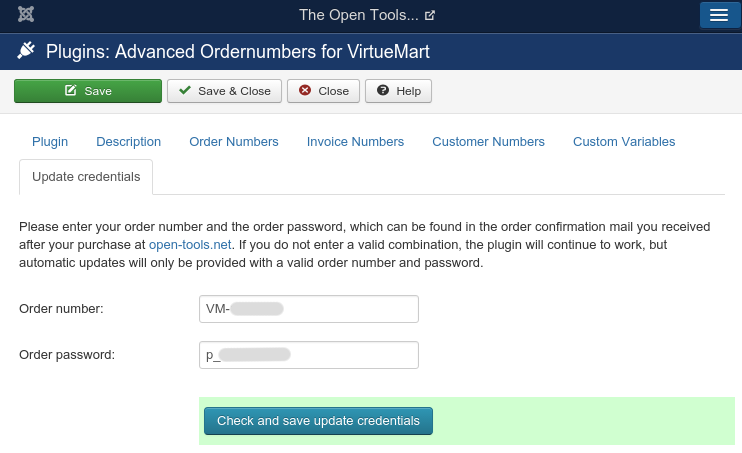Select the Customer Numbers tab
The height and width of the screenshot is (453, 742).
488,142
